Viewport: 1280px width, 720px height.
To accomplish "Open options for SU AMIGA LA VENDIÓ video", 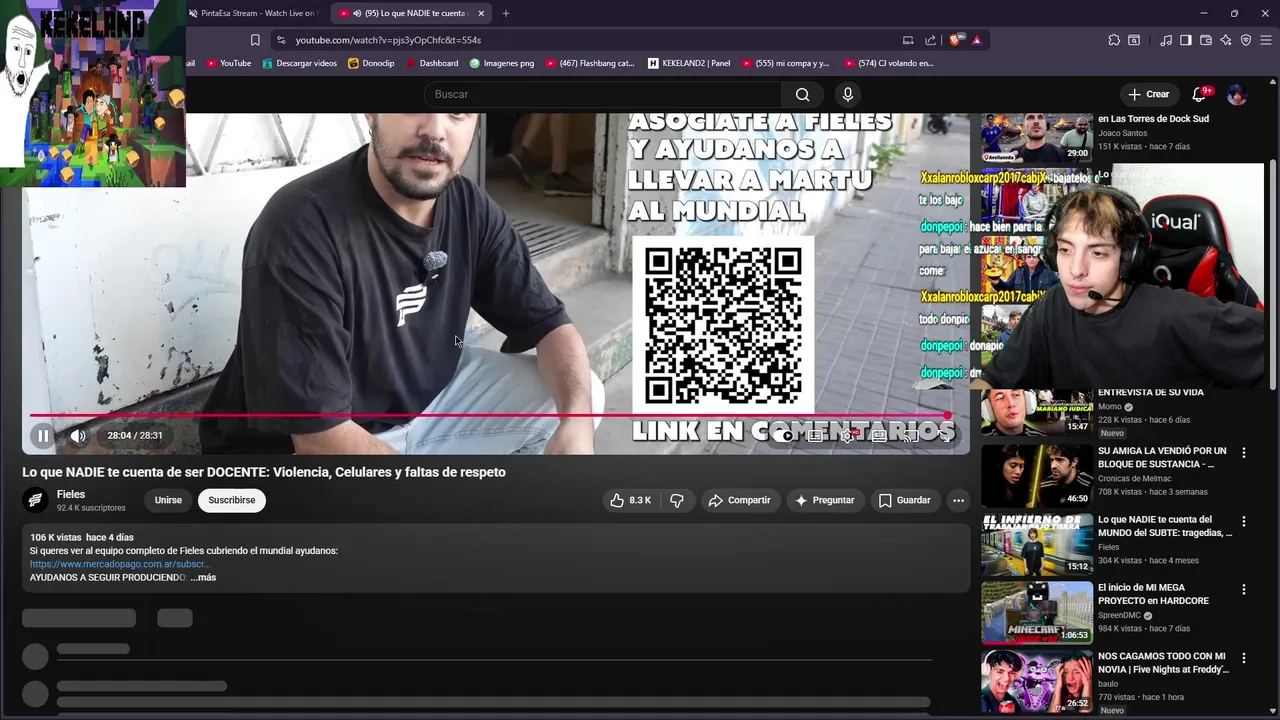I will tap(1244, 453).
